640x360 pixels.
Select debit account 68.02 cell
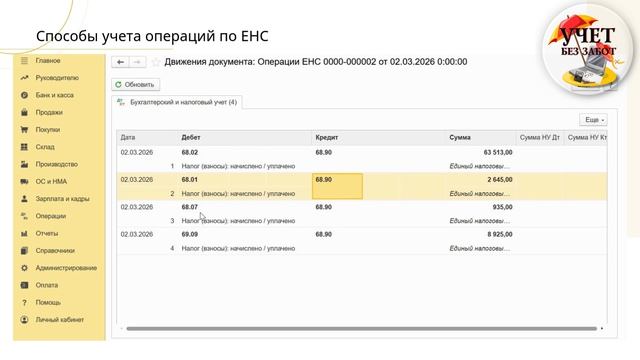point(190,152)
